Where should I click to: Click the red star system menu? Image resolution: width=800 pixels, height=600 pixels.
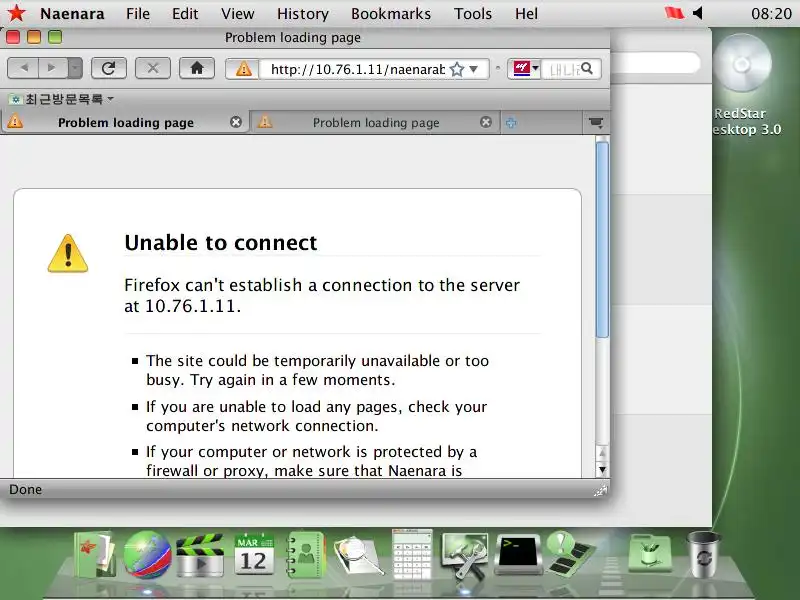click(16, 13)
